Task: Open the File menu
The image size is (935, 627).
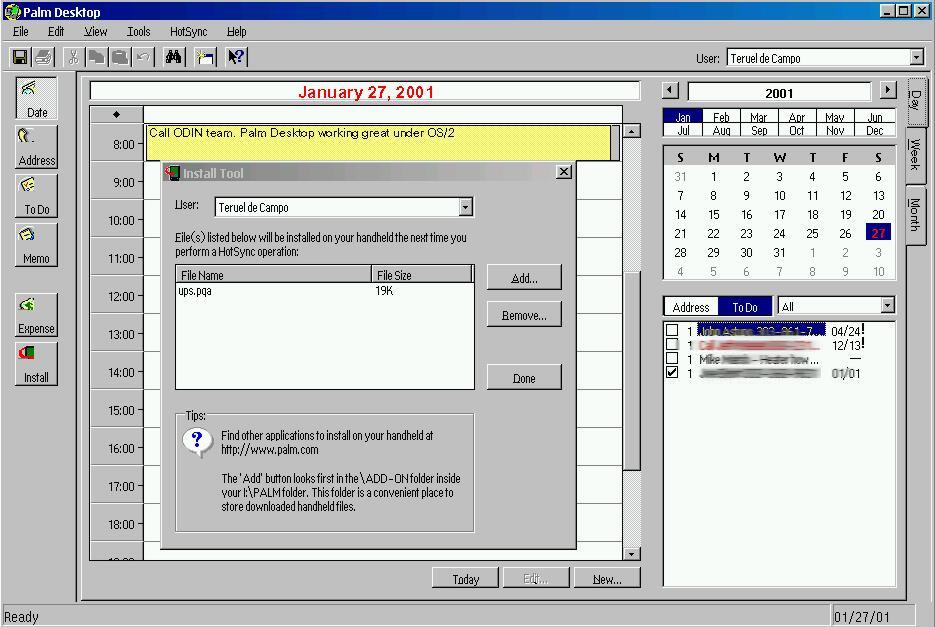Action: click(21, 32)
